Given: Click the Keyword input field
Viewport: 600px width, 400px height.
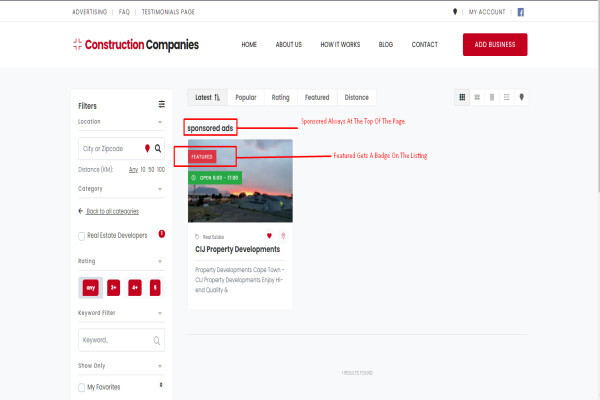Looking at the screenshot, I should [121, 340].
